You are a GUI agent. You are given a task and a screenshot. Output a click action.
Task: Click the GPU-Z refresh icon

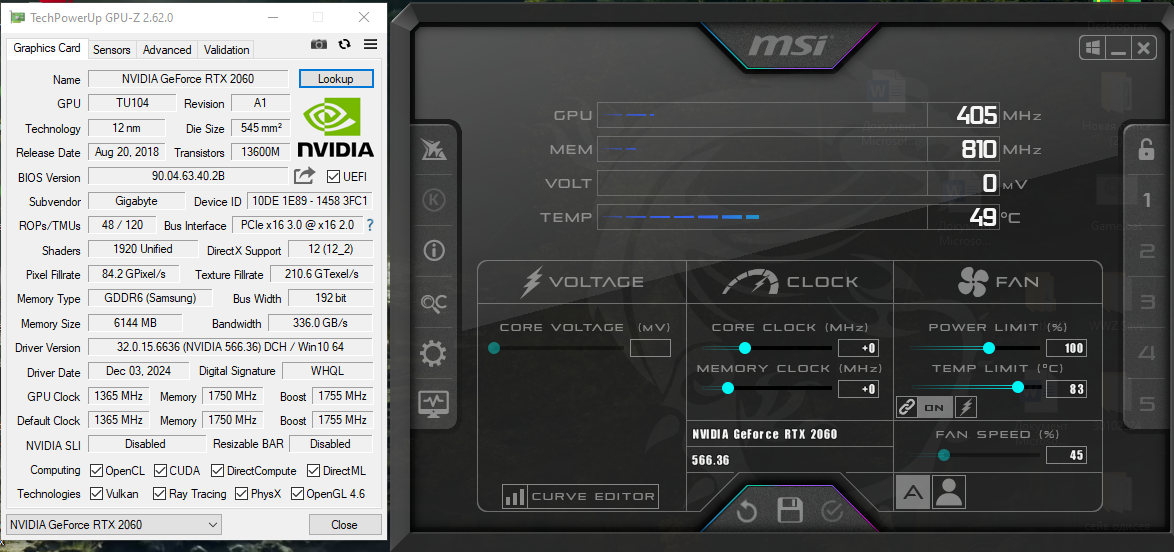tap(344, 44)
